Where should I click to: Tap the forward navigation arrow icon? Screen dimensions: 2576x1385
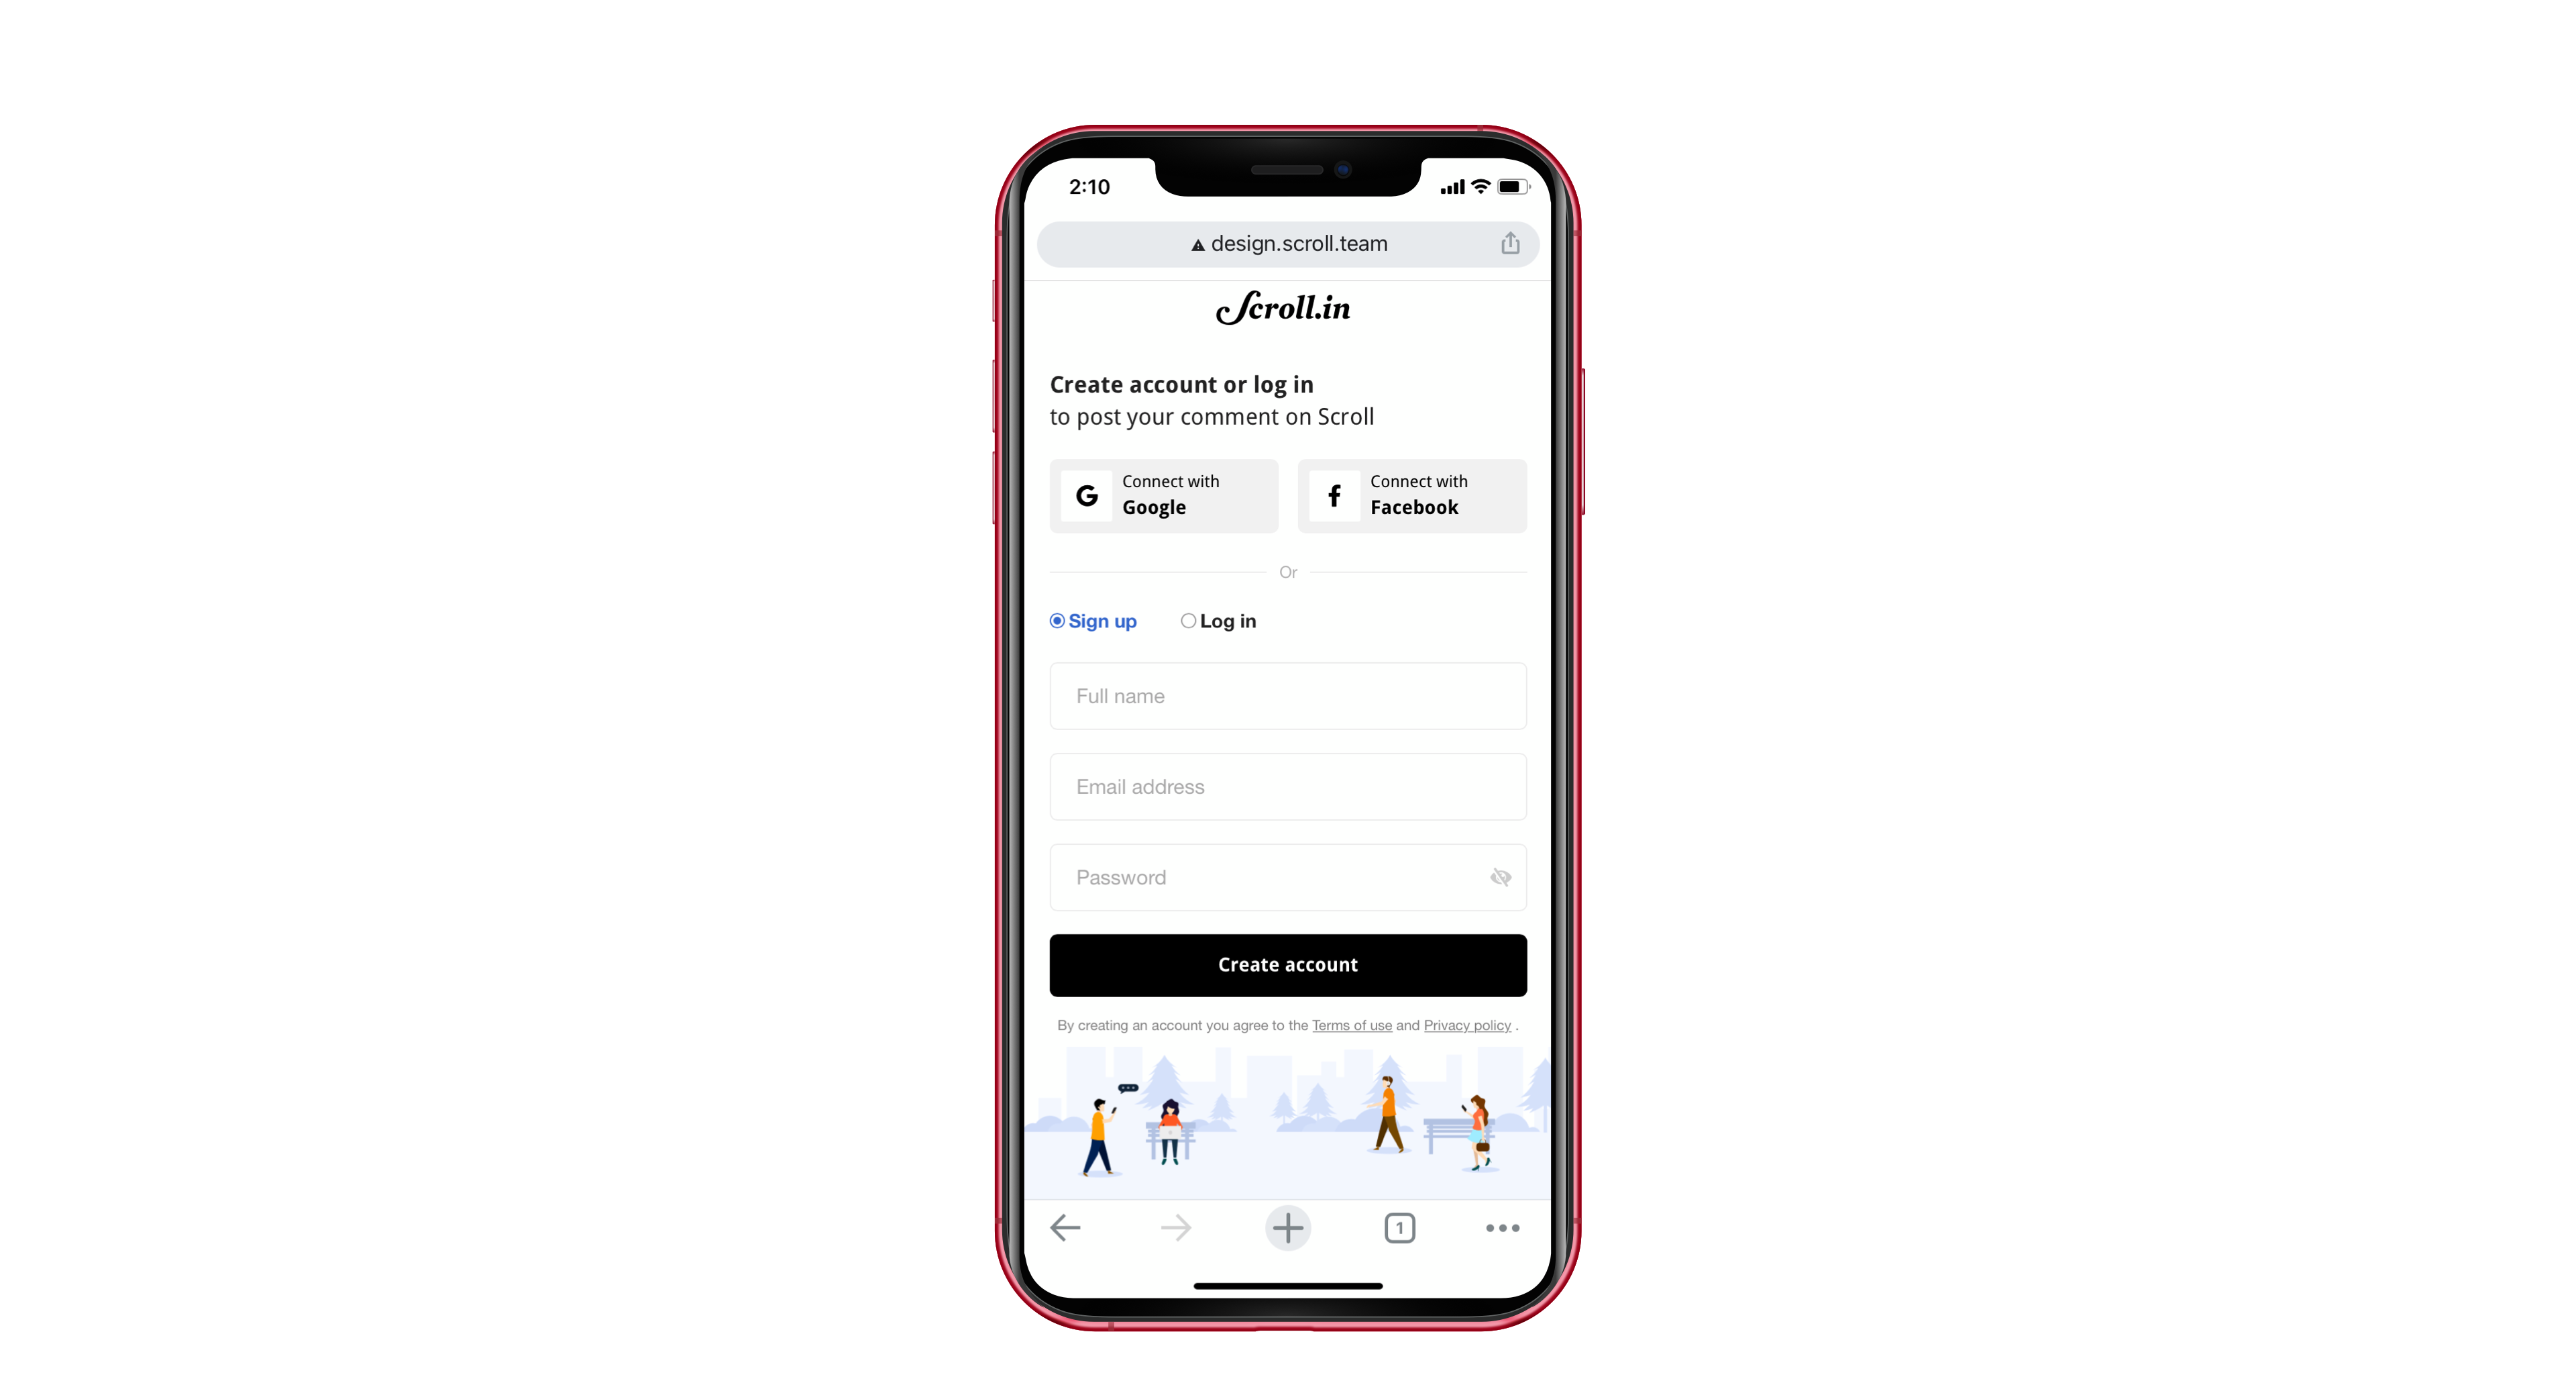click(x=1177, y=1228)
